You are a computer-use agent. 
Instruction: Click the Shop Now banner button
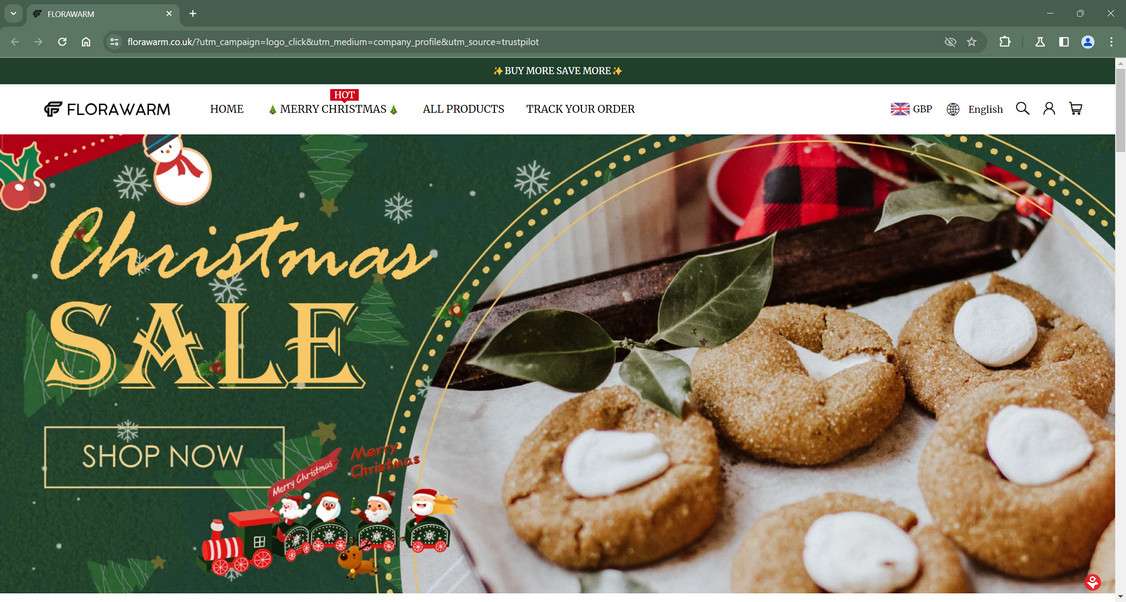(x=164, y=457)
